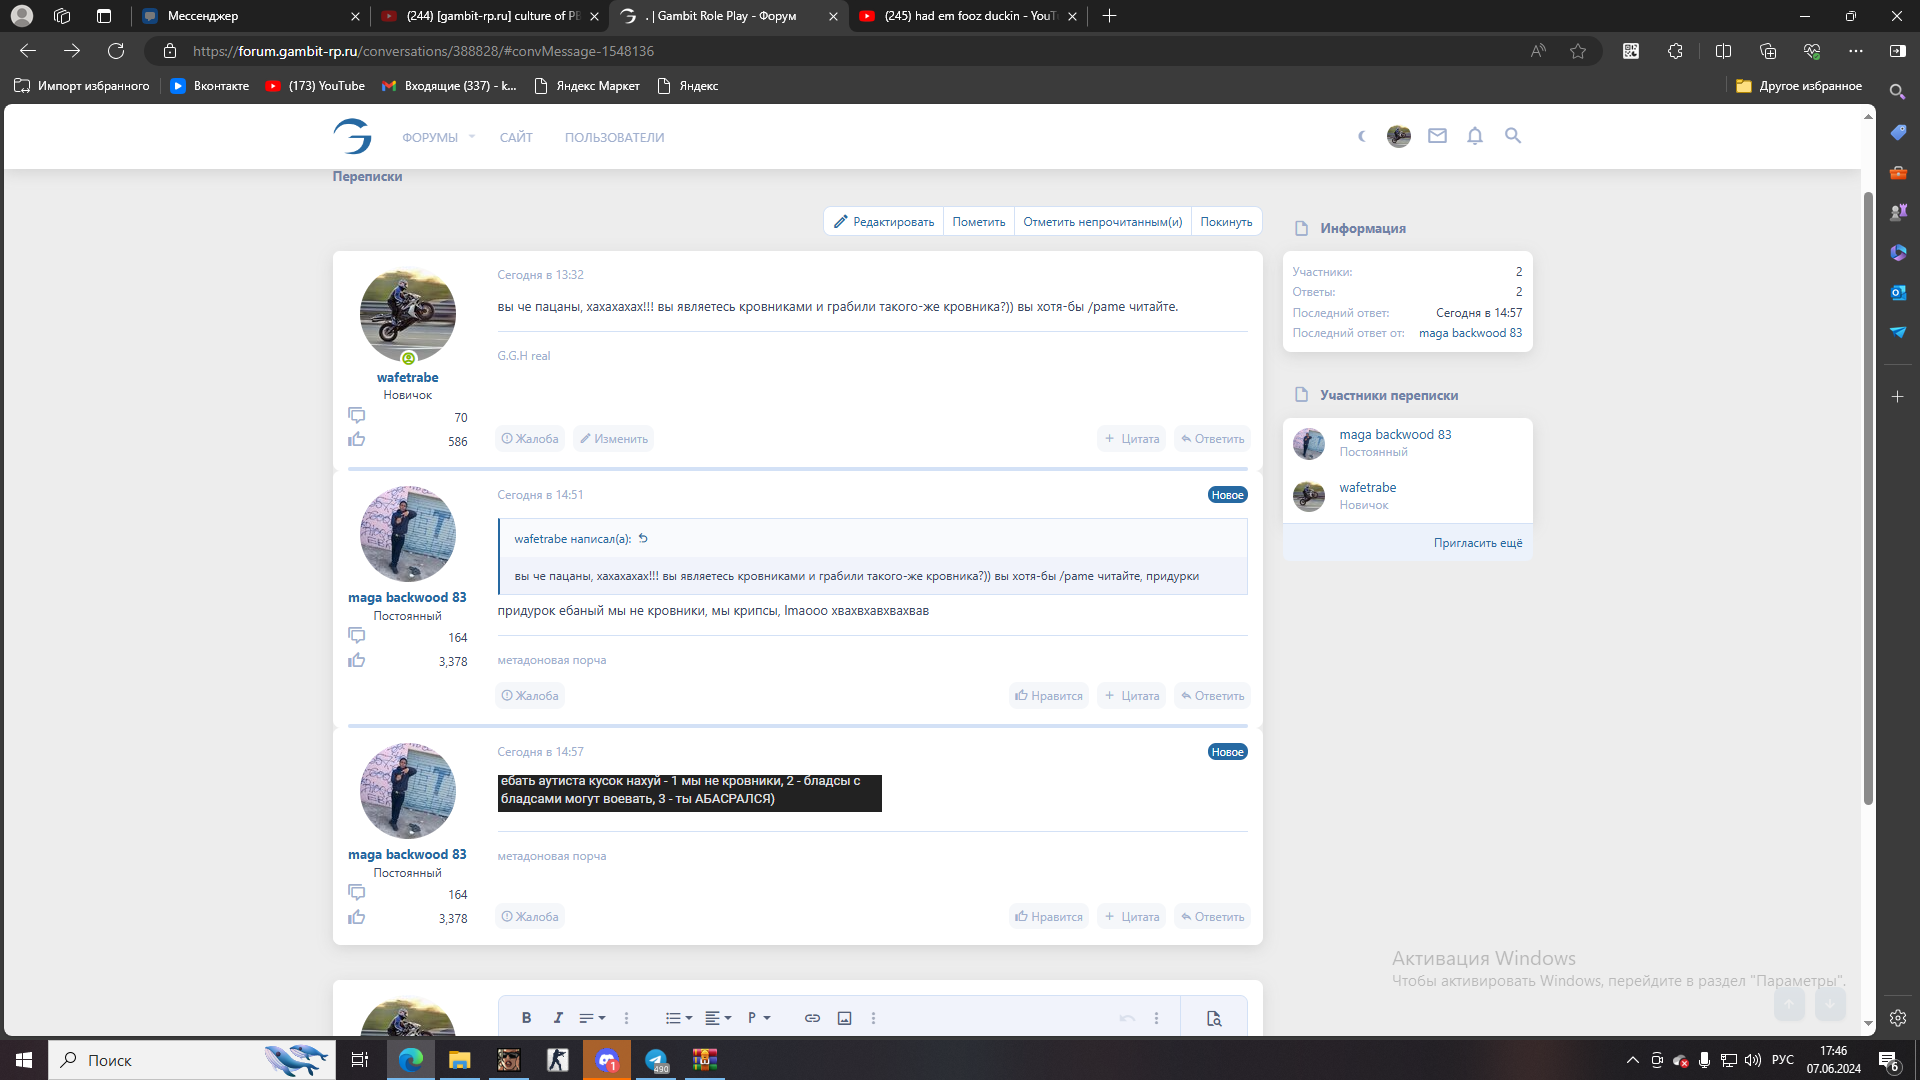The height and width of the screenshot is (1080, 1920).
Task: Toggle italic formatting in the editor
Action: pyautogui.click(x=558, y=1018)
